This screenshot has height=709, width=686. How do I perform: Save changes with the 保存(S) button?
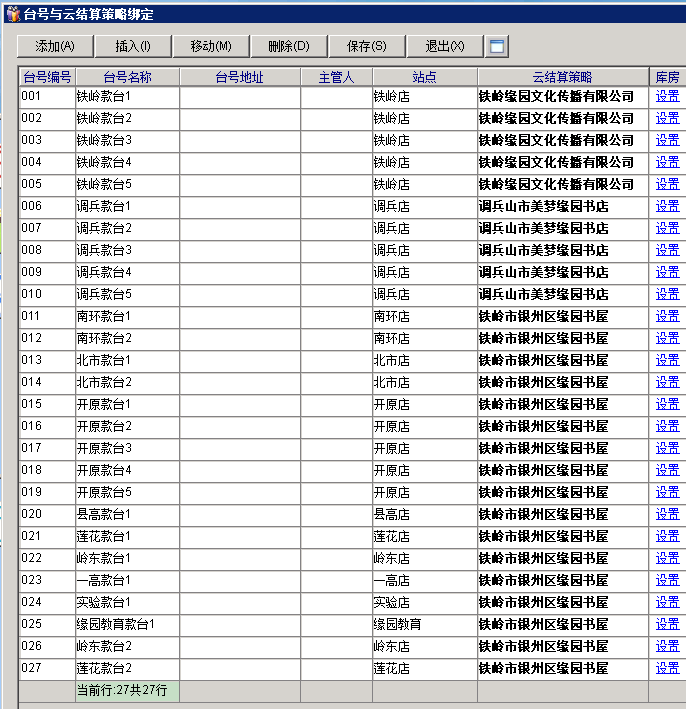(x=366, y=46)
